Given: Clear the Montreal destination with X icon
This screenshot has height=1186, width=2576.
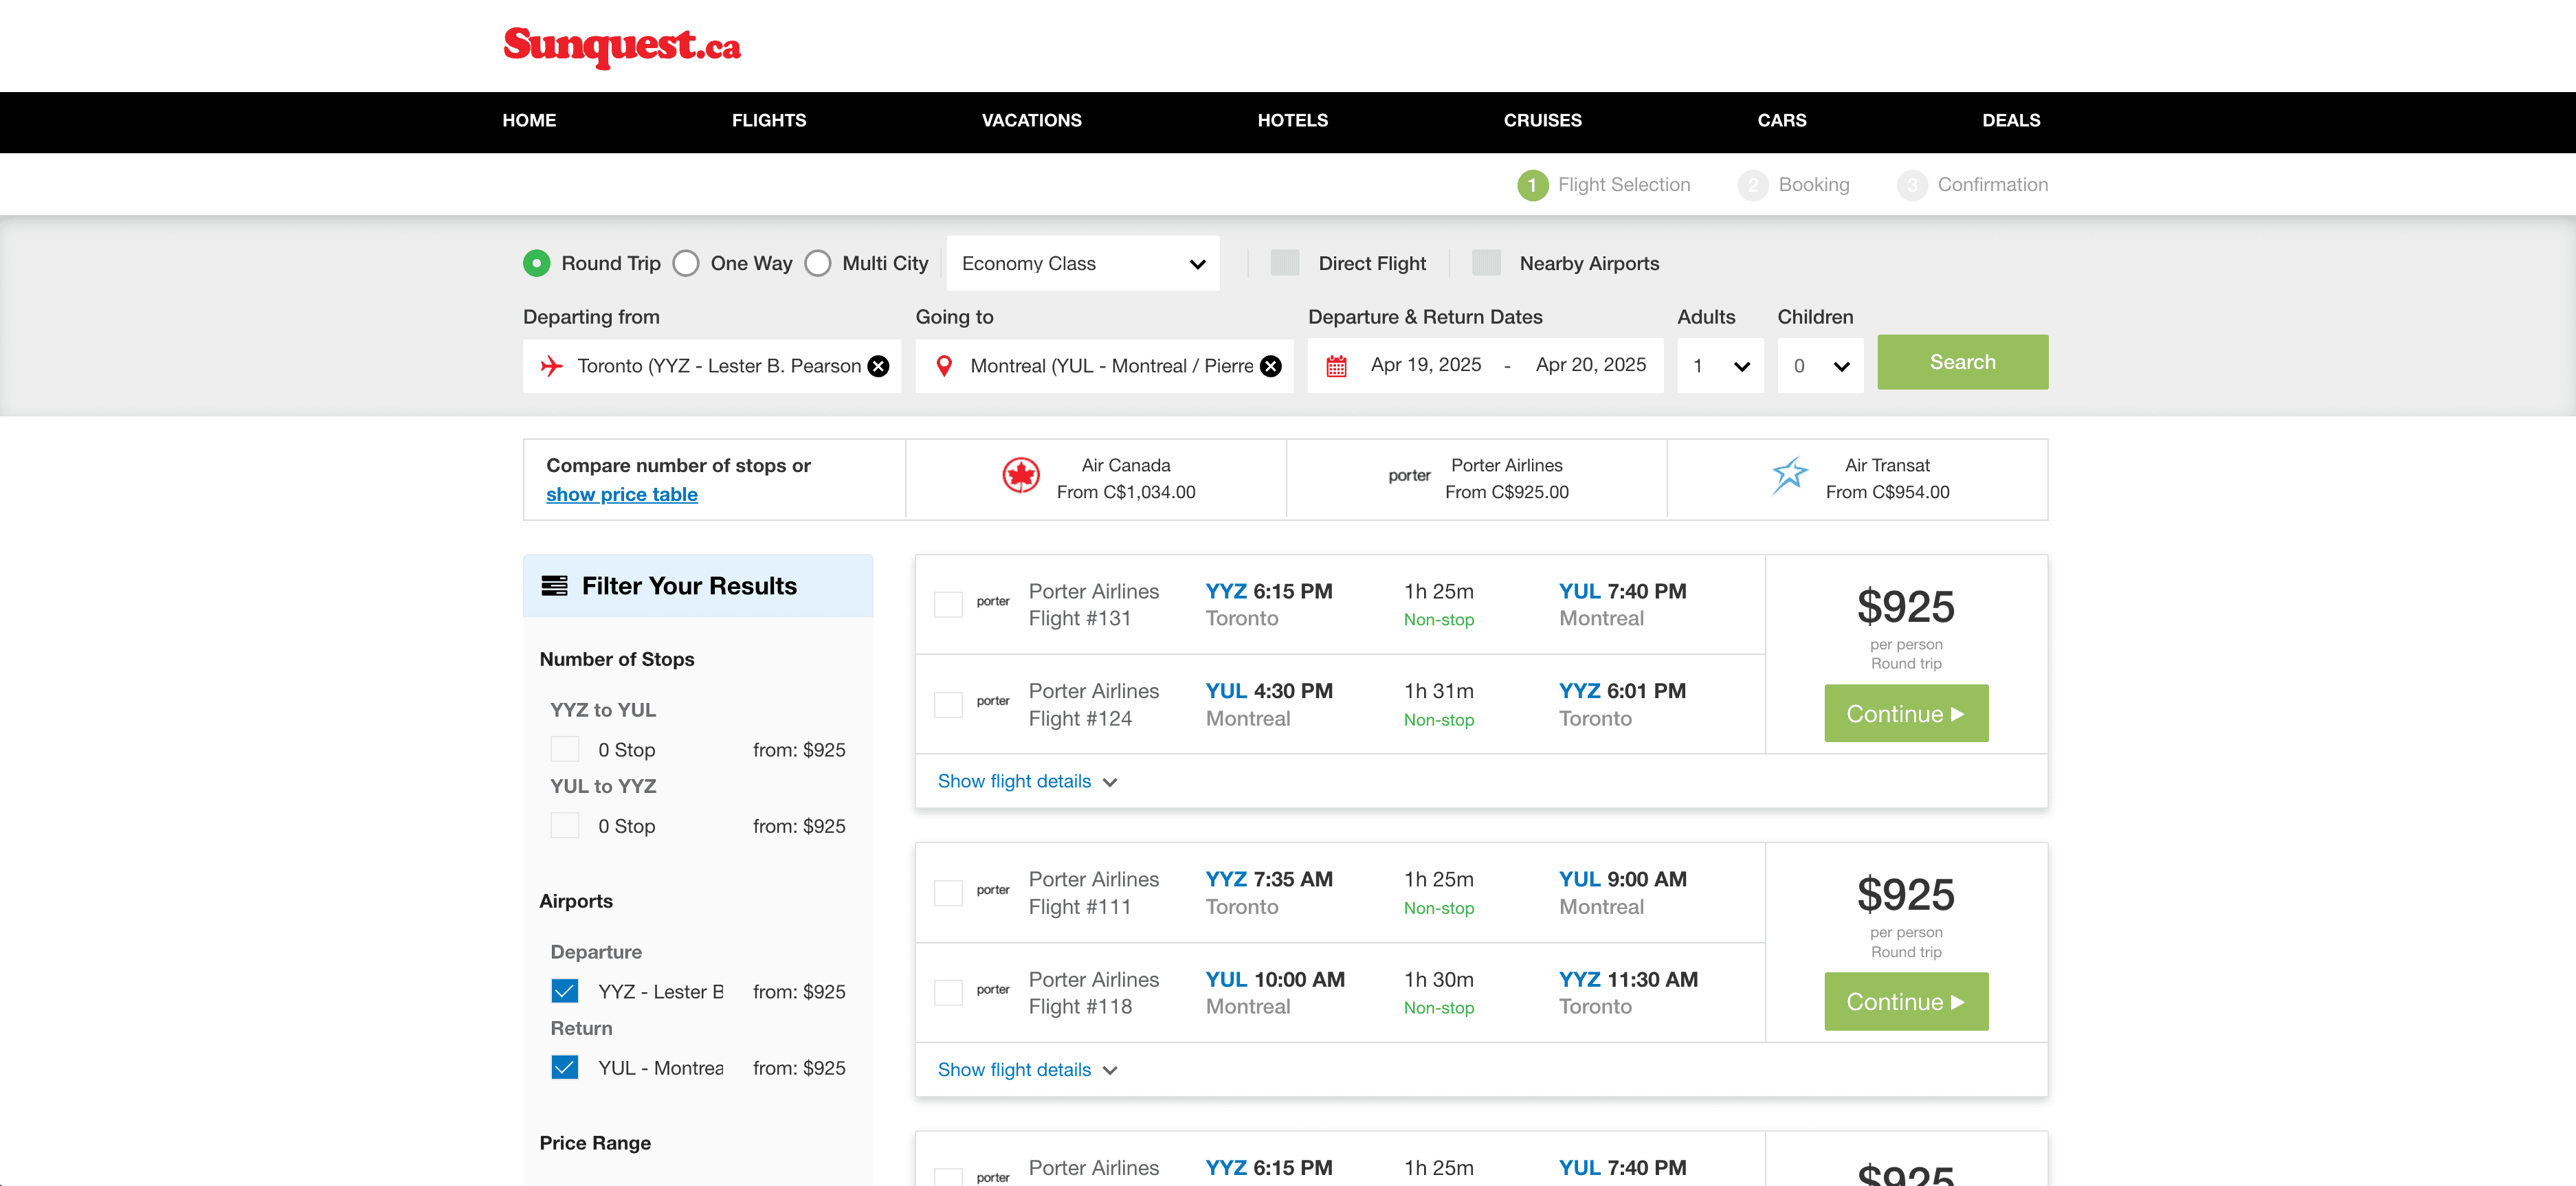Looking at the screenshot, I should coord(1270,366).
